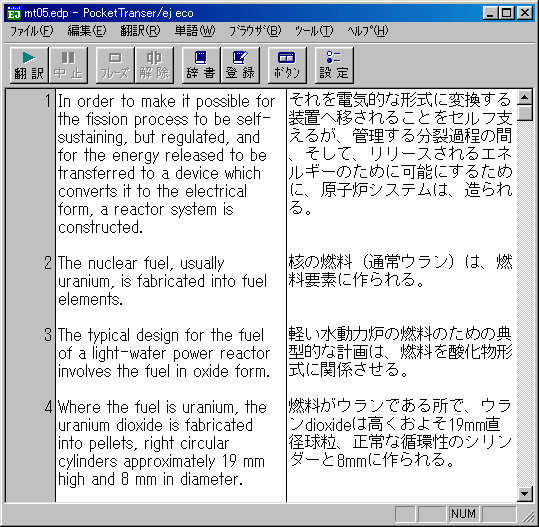Click the 翻訳 (Translate) play icon button

point(29,65)
